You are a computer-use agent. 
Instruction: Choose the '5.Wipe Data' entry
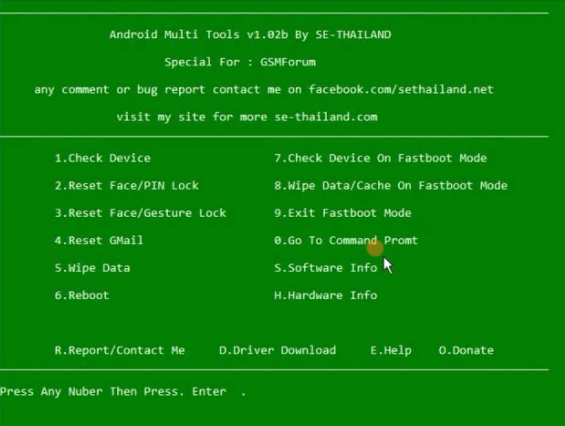[92, 268]
